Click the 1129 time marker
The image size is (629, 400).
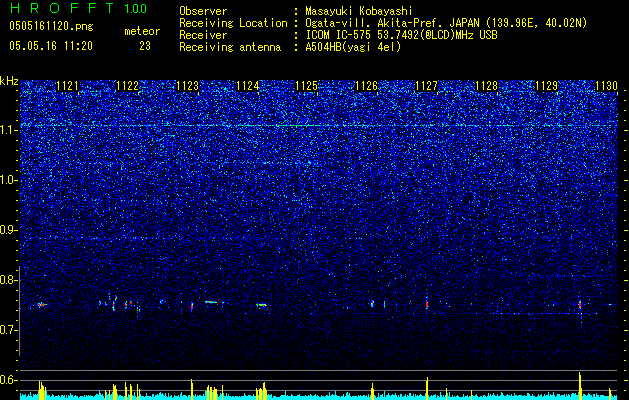[547, 86]
